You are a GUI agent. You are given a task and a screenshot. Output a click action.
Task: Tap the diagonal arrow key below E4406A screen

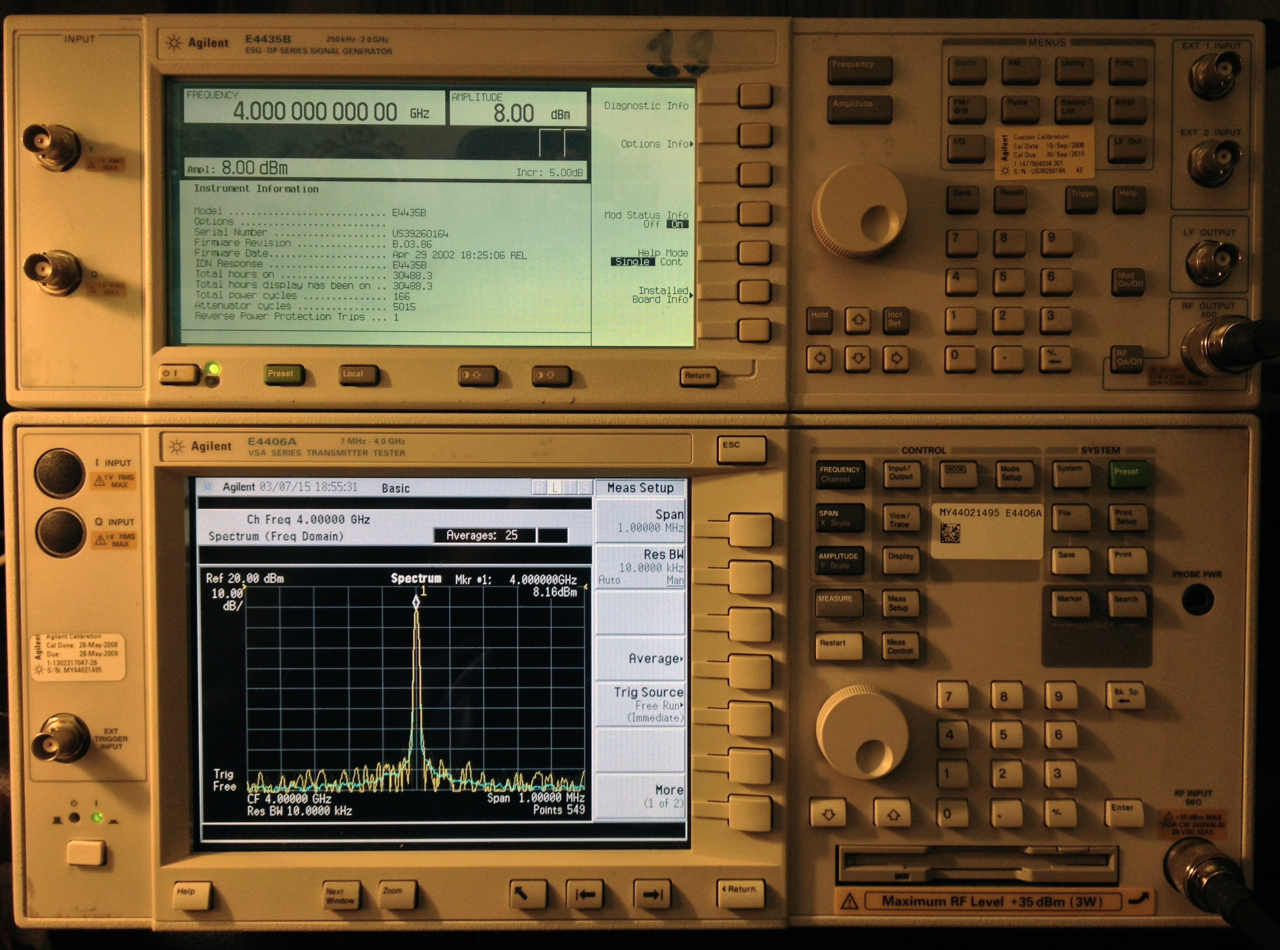click(x=528, y=893)
